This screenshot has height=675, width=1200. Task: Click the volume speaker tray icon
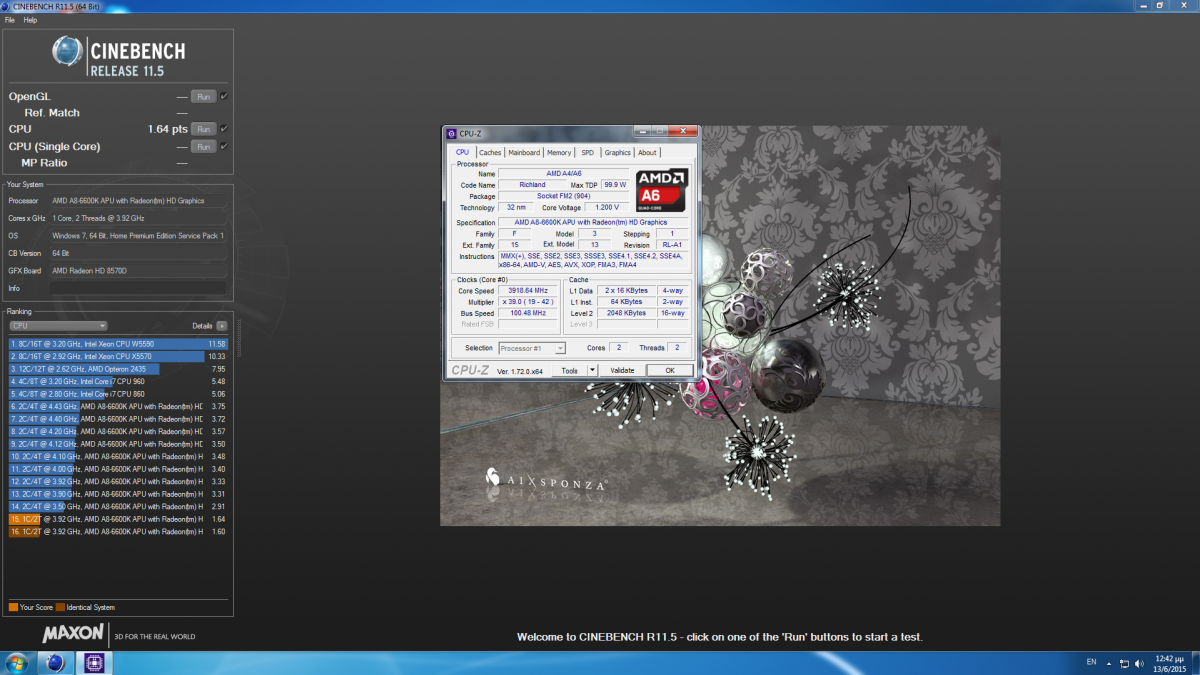pyautogui.click(x=1141, y=663)
